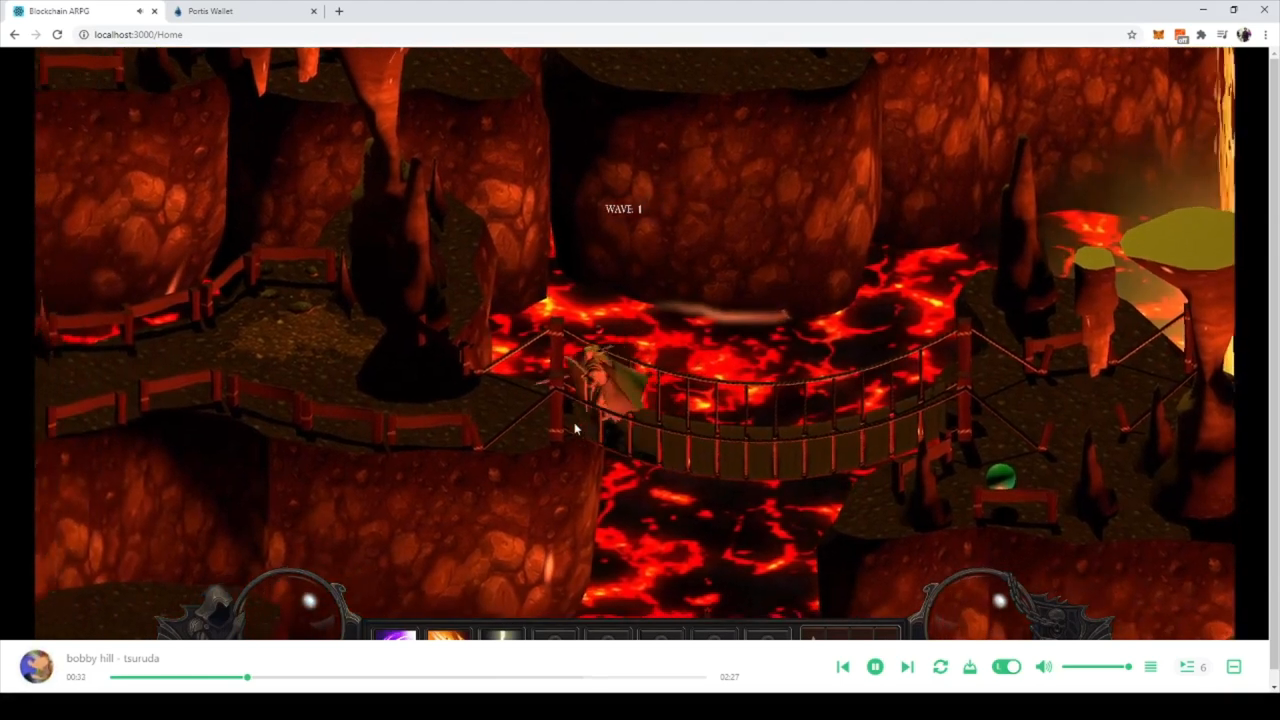
Task: Open the lyrics lines icon
Action: [x=1151, y=667]
